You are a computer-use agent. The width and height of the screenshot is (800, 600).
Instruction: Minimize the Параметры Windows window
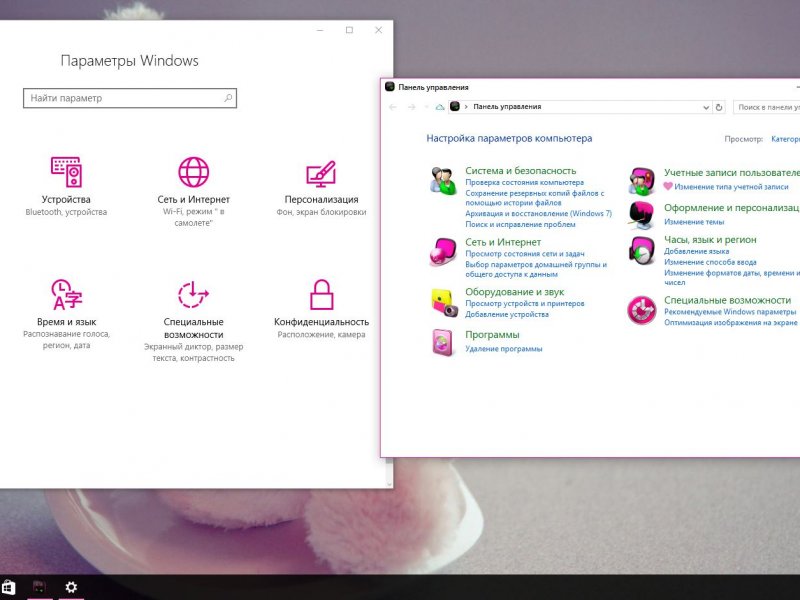click(x=320, y=30)
